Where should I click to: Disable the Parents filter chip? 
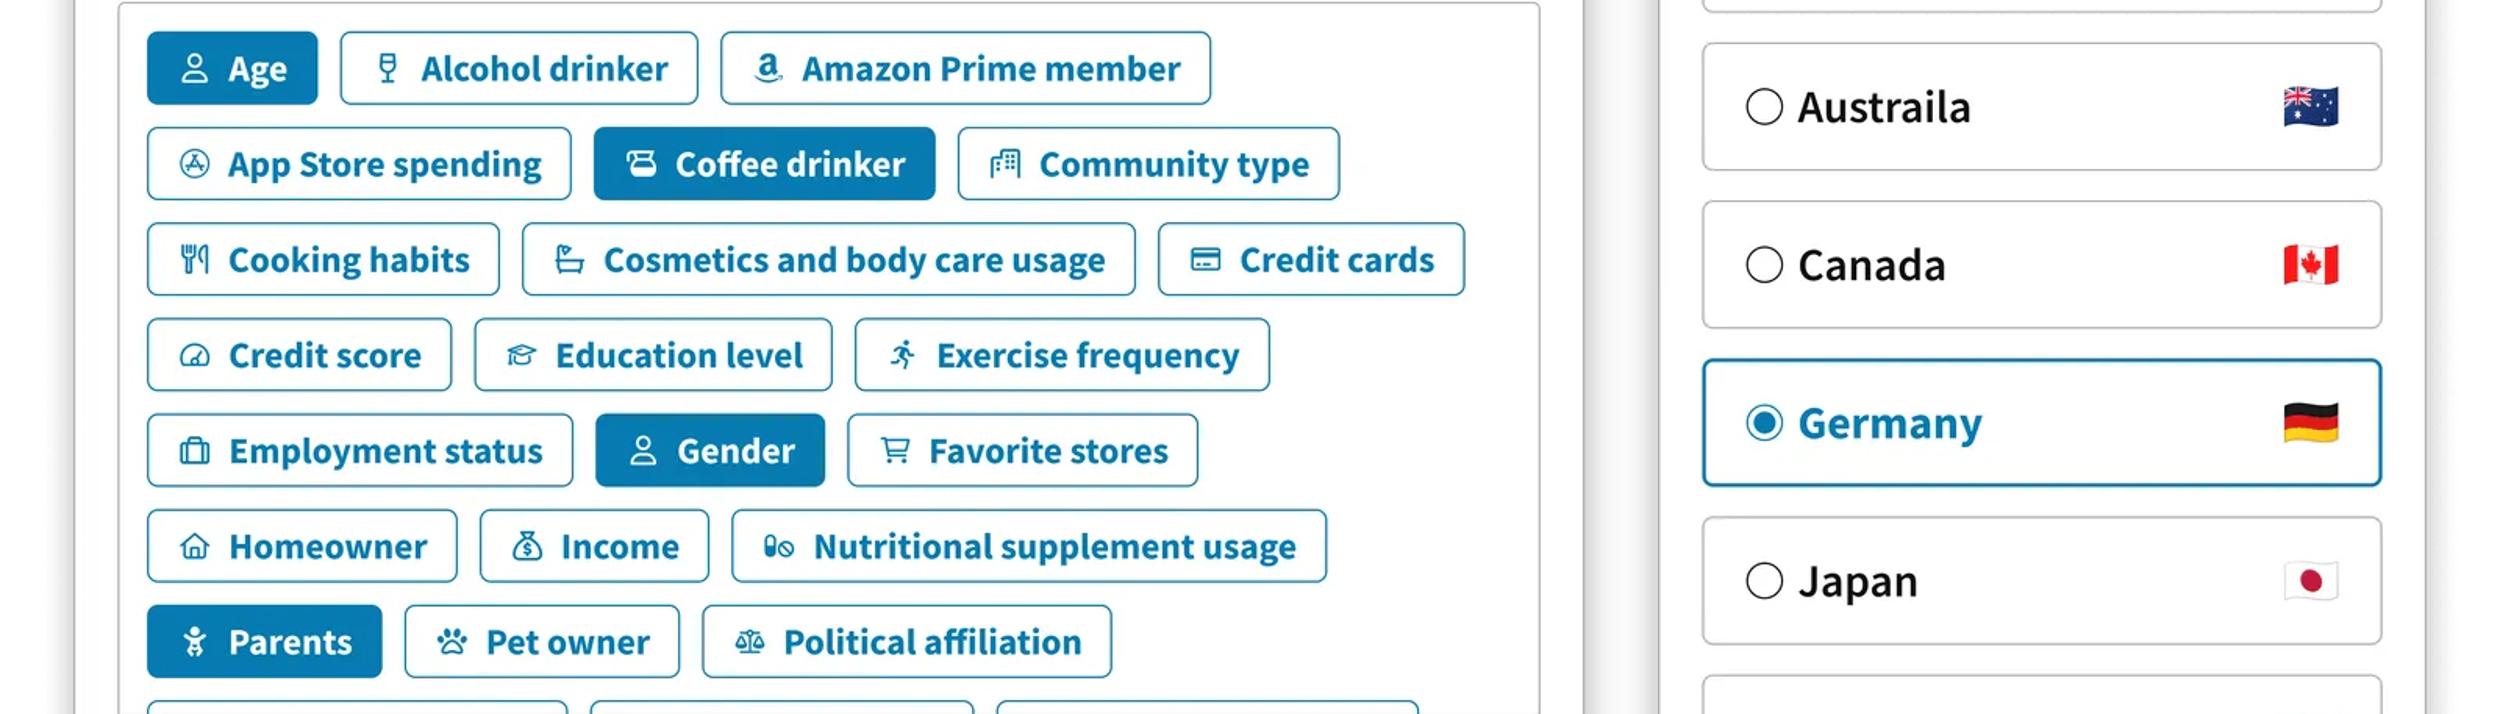[264, 642]
